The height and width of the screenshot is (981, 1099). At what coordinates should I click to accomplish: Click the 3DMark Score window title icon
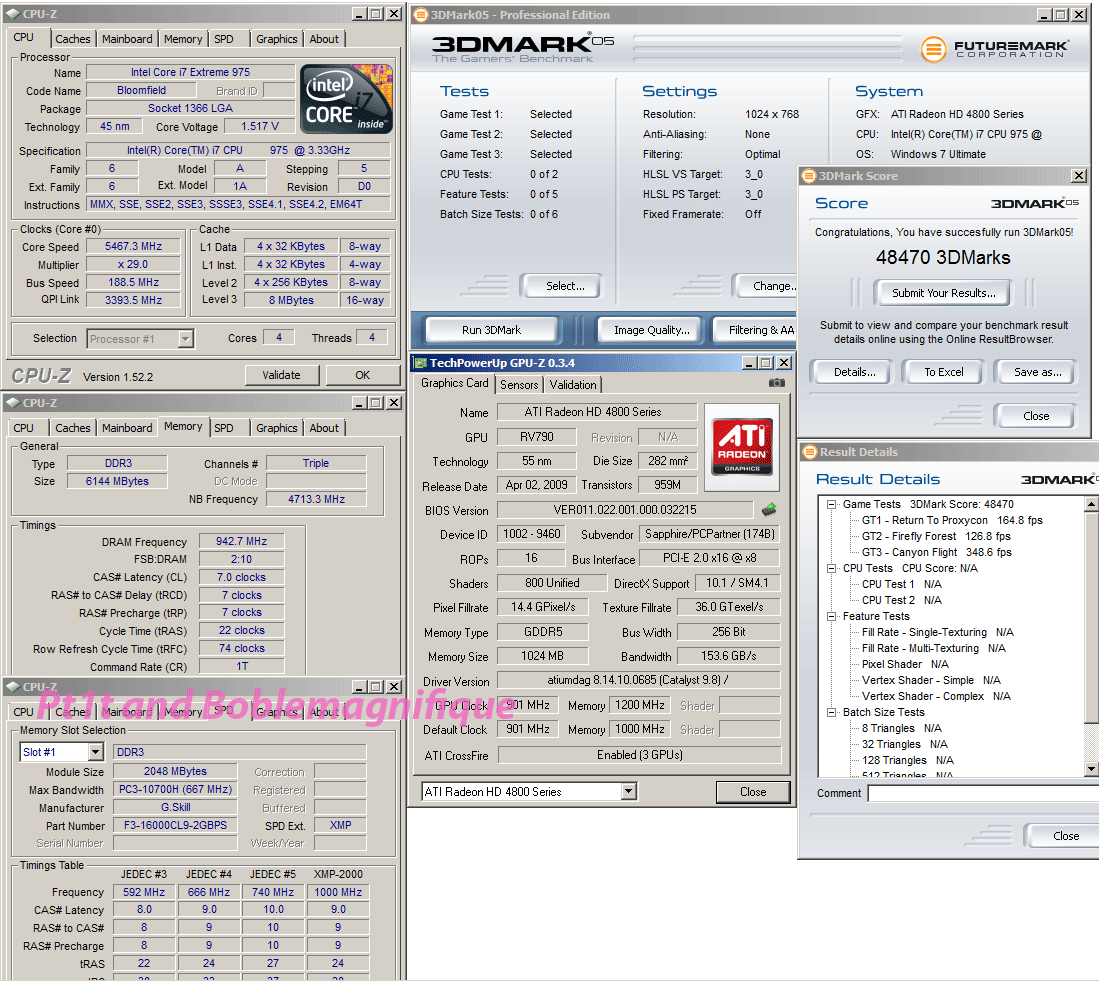[x=809, y=176]
